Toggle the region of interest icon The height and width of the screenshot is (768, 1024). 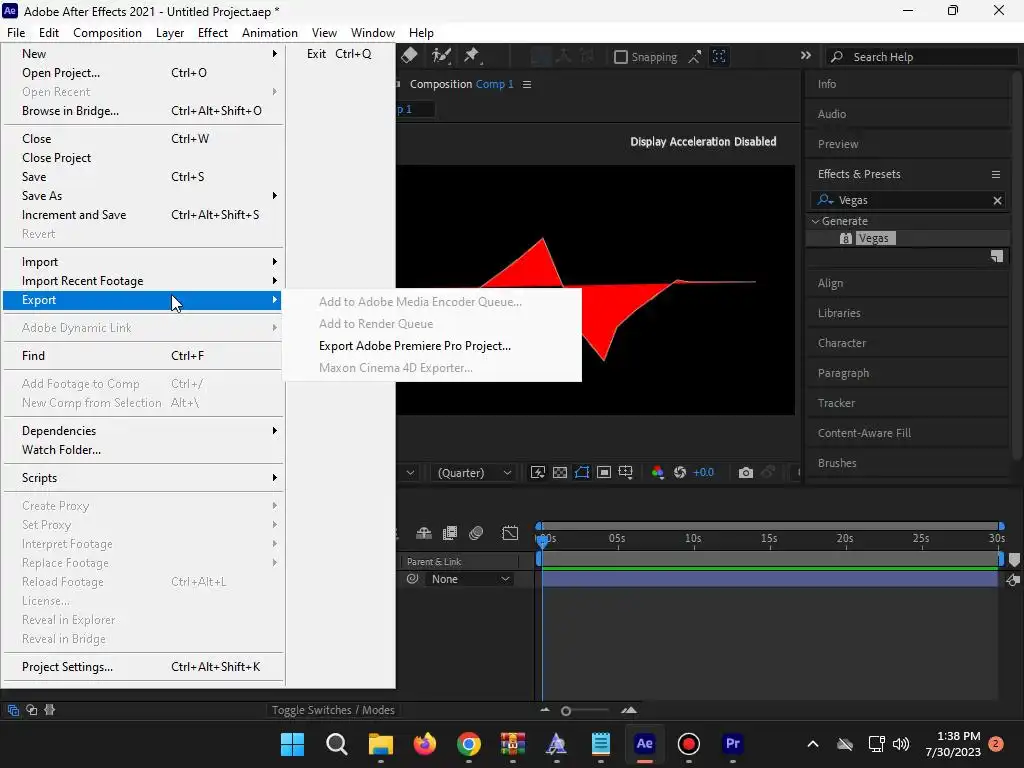tap(604, 472)
